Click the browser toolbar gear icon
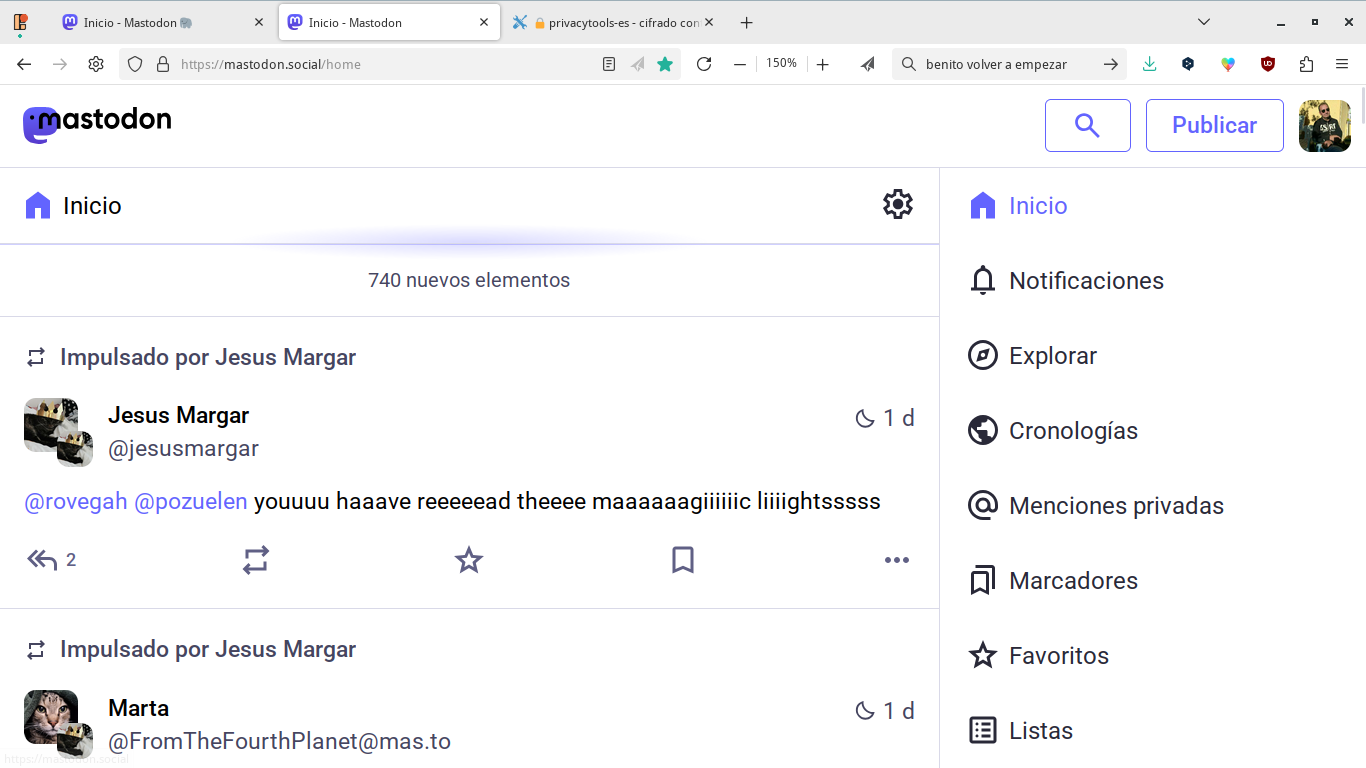 click(96, 64)
